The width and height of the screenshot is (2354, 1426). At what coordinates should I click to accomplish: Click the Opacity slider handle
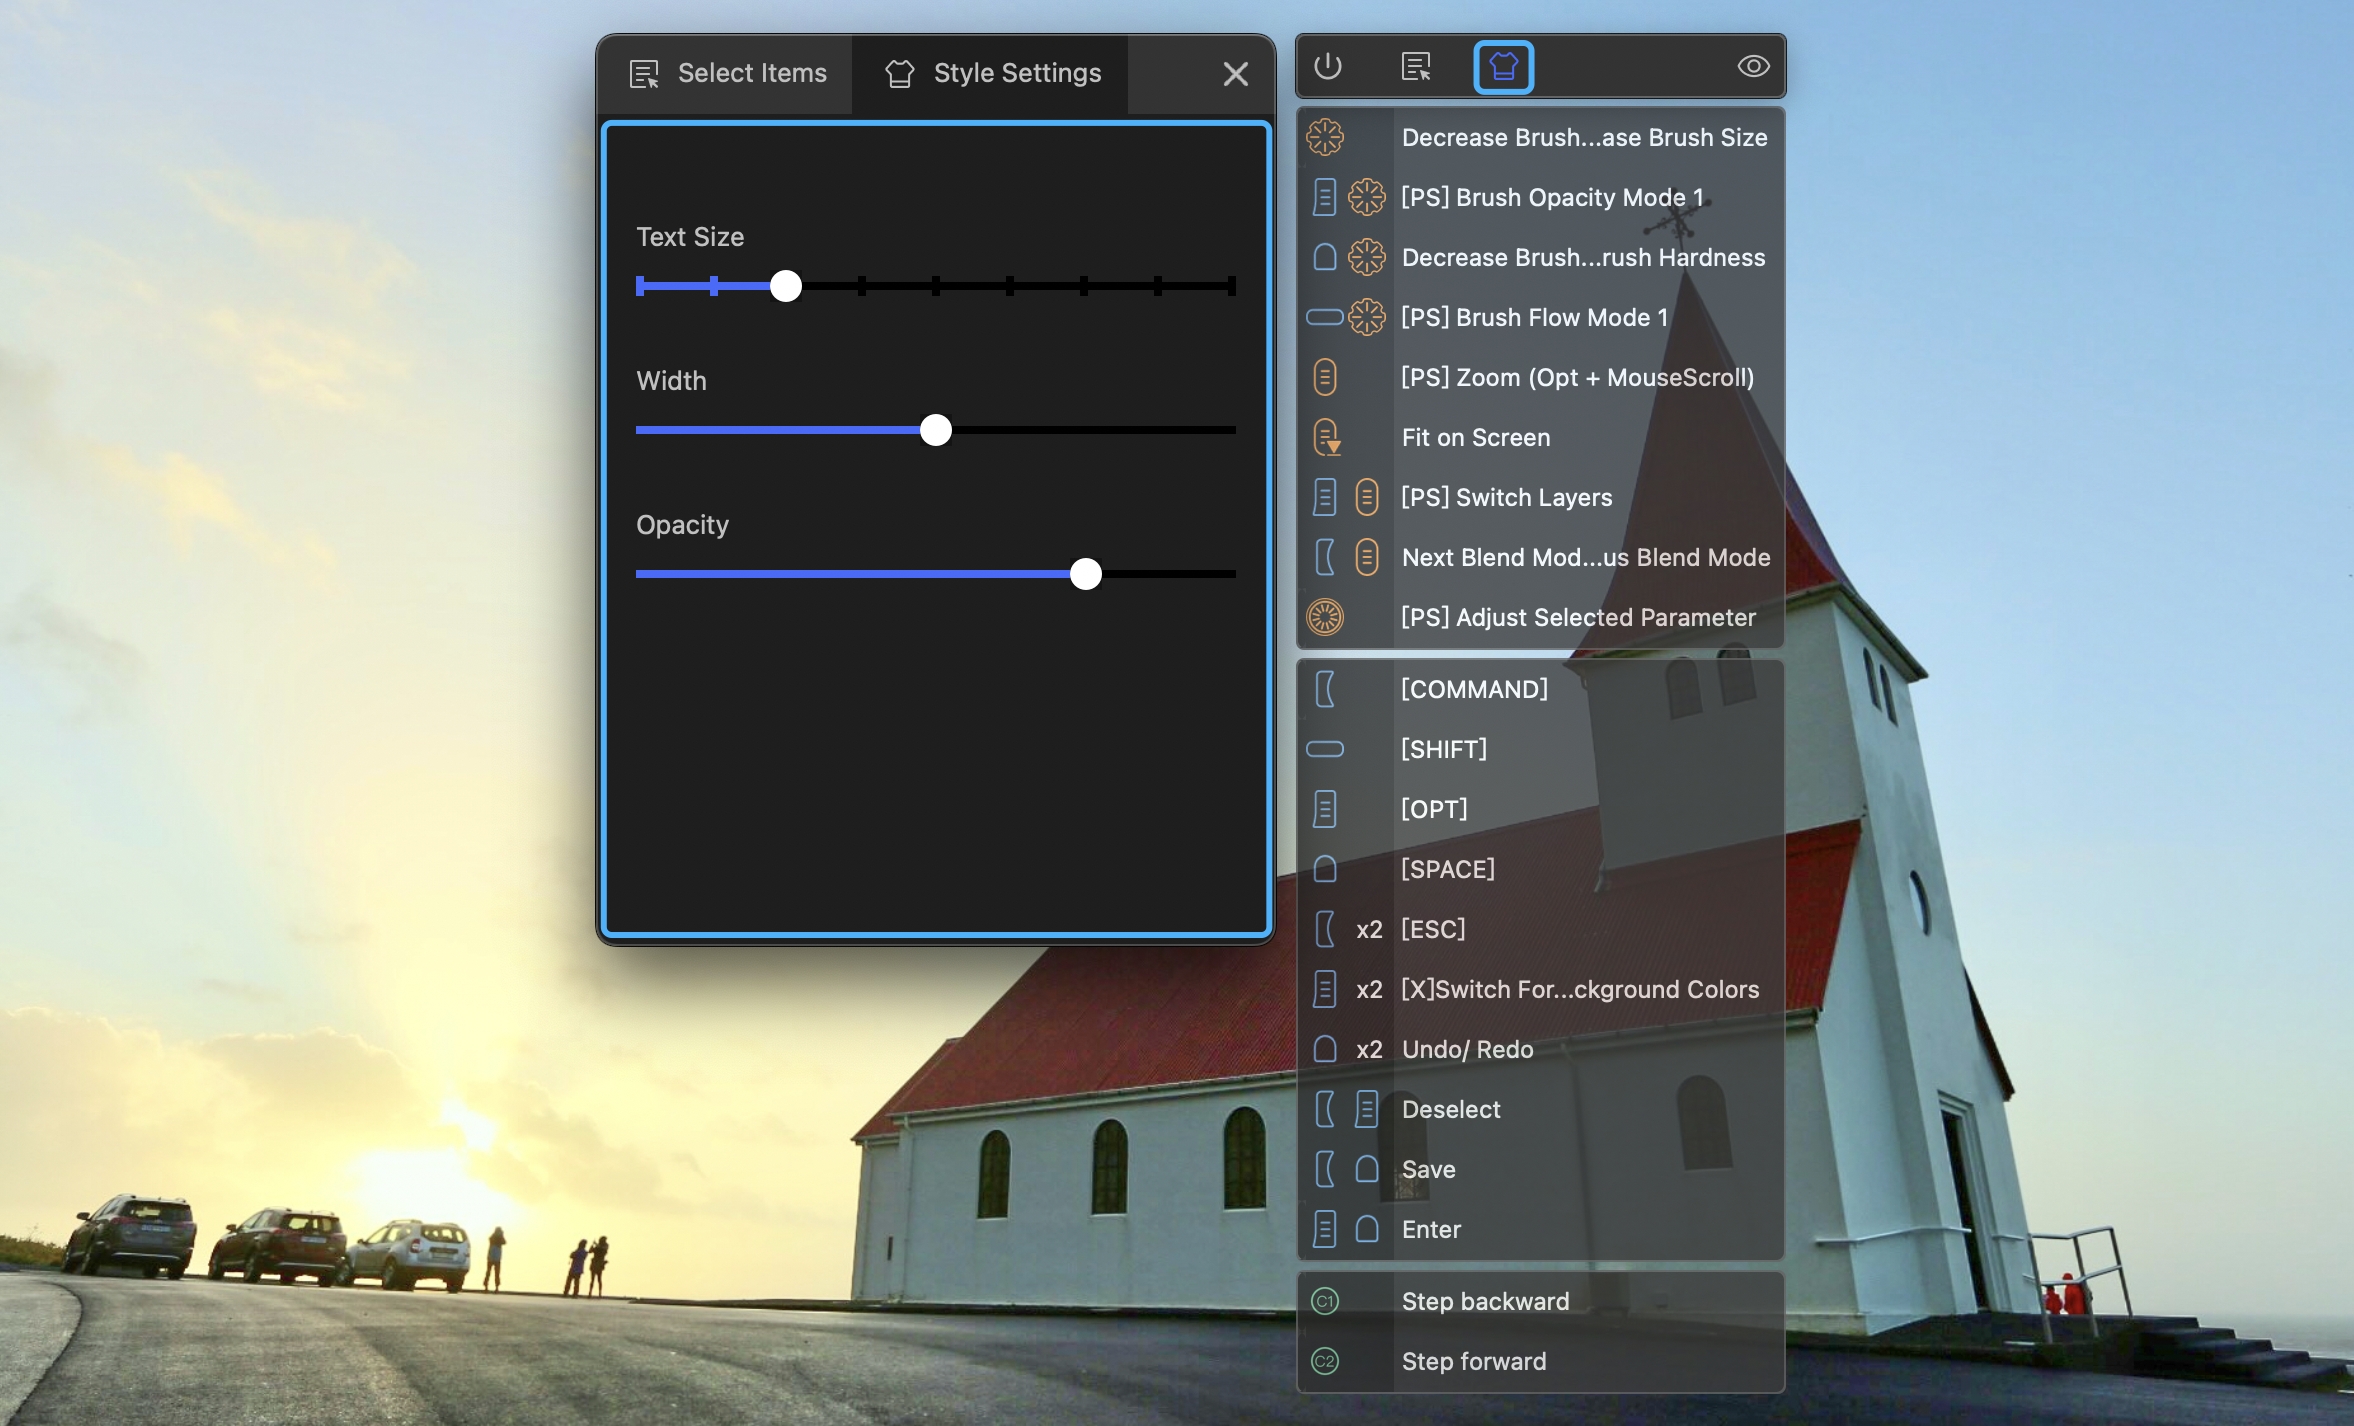point(1085,574)
